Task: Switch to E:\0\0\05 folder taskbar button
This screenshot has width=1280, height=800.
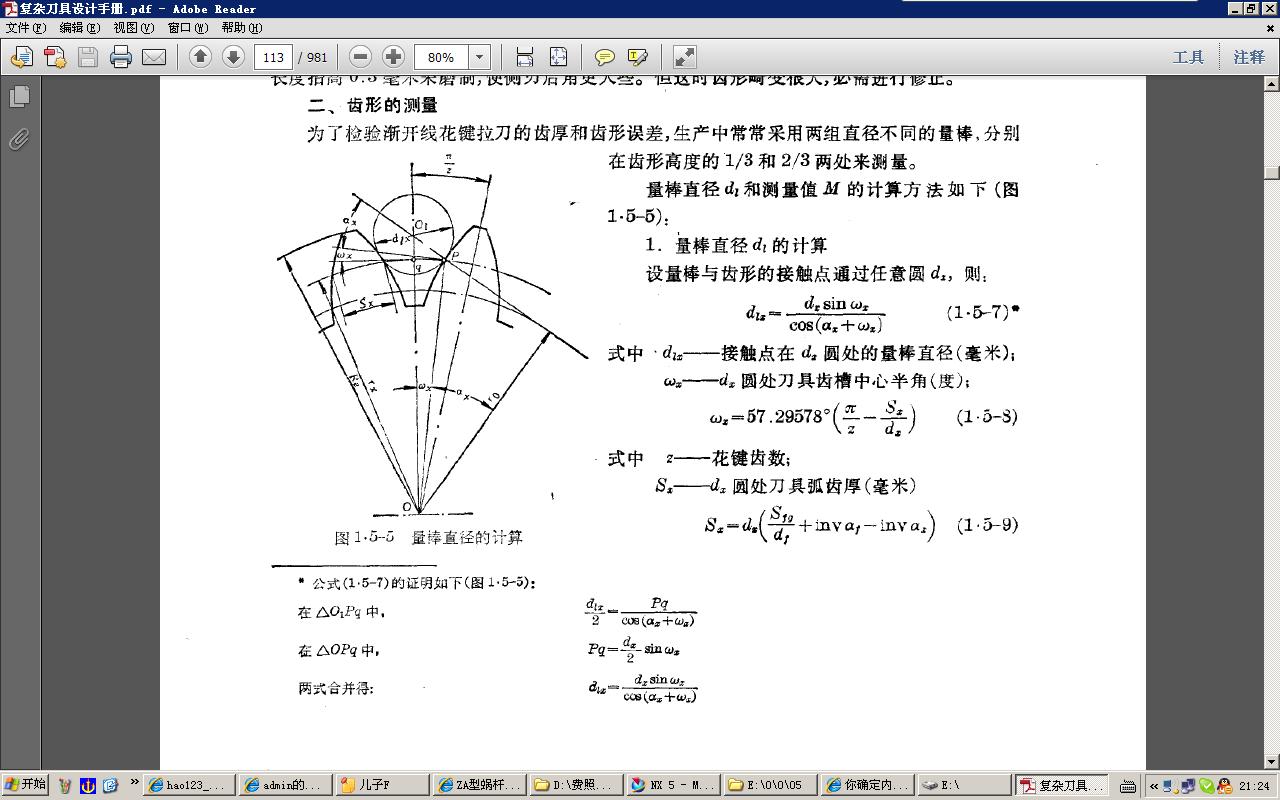Action: [x=769, y=786]
